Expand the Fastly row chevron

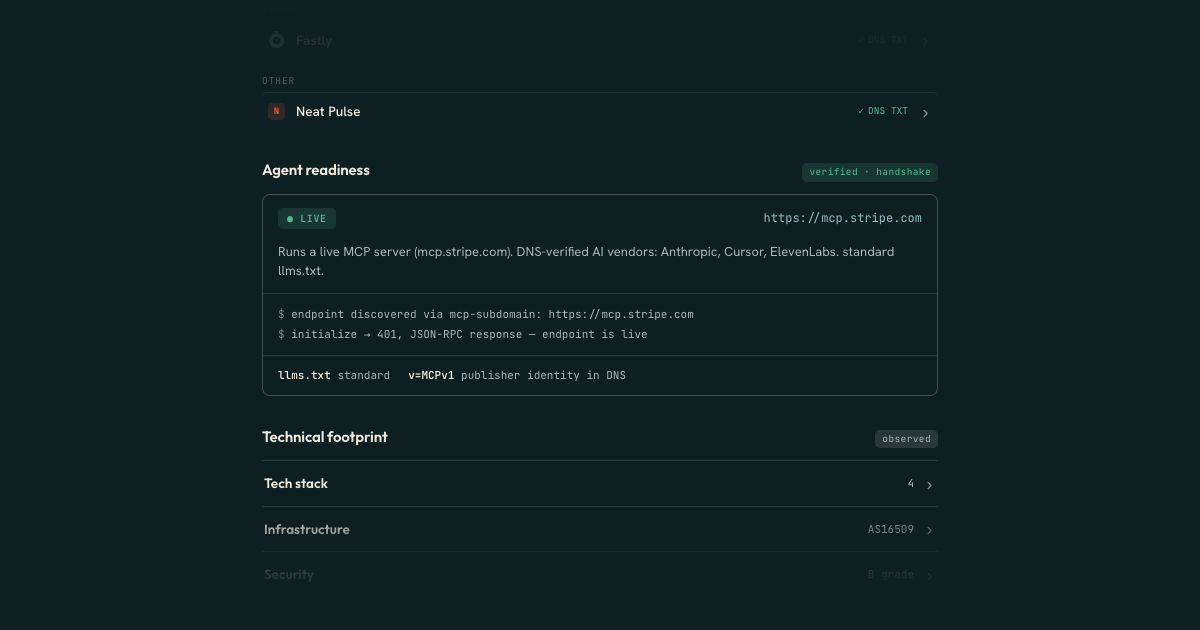(x=925, y=42)
